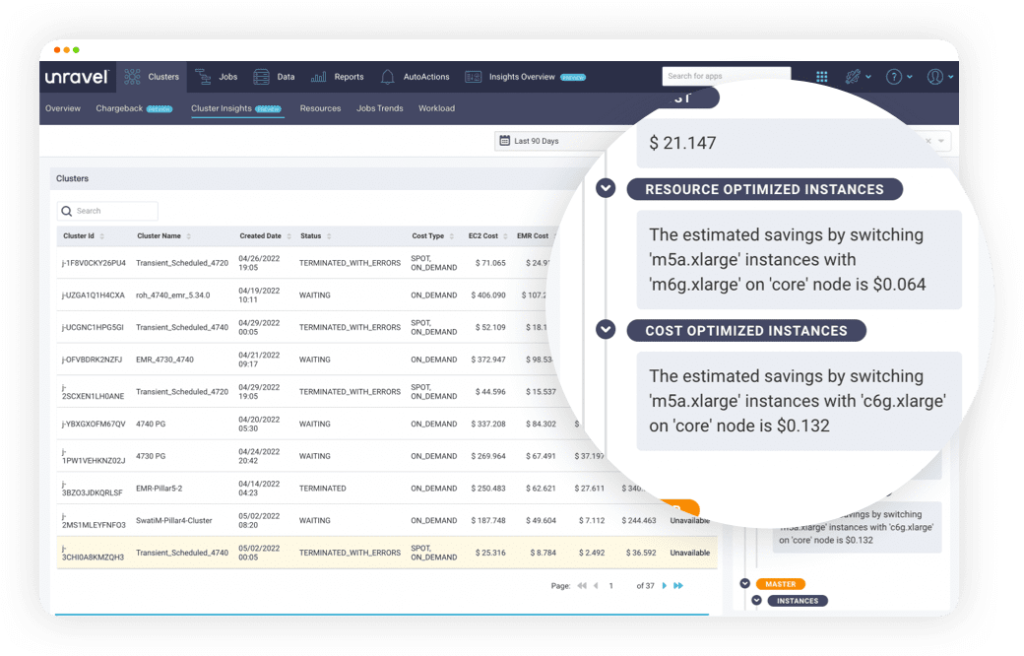Open the apps grid icon
Viewport: 1024px width, 656px height.
pos(822,77)
